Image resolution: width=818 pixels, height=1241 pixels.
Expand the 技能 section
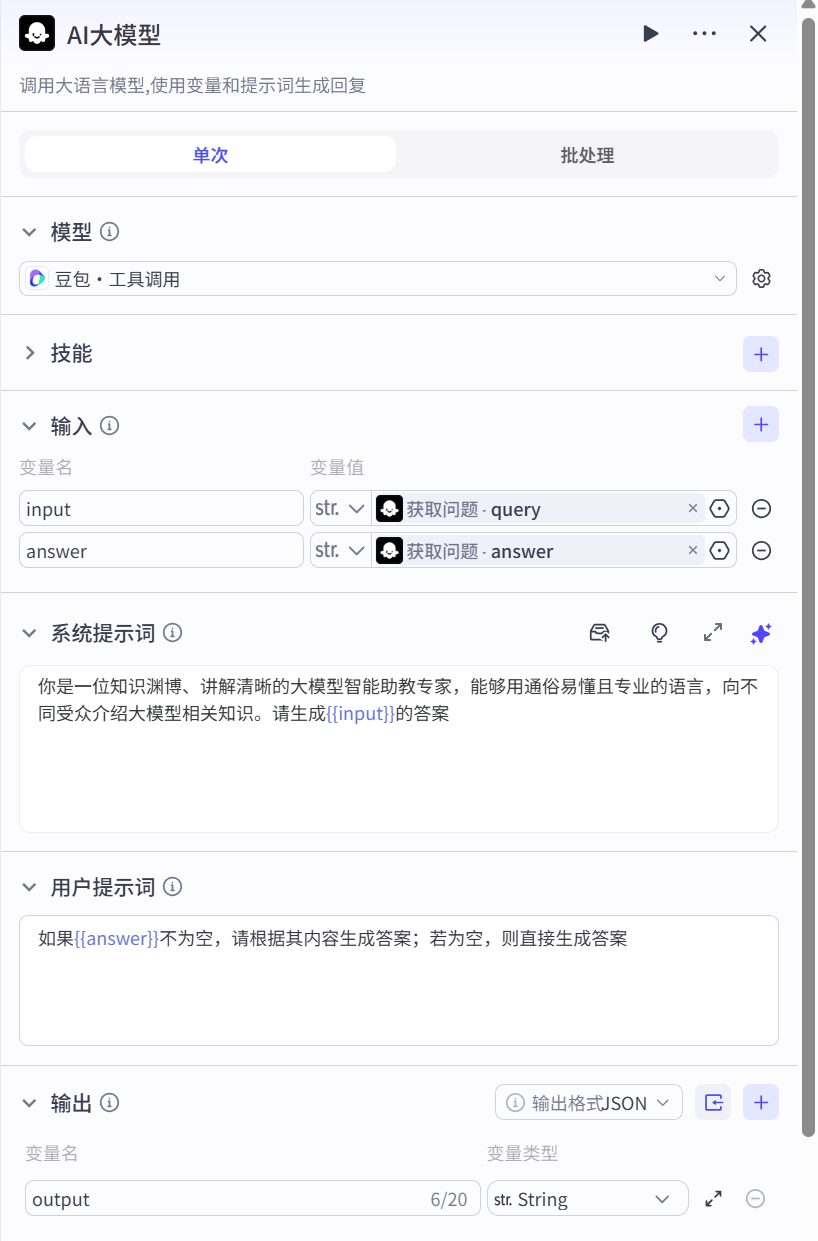pos(29,354)
